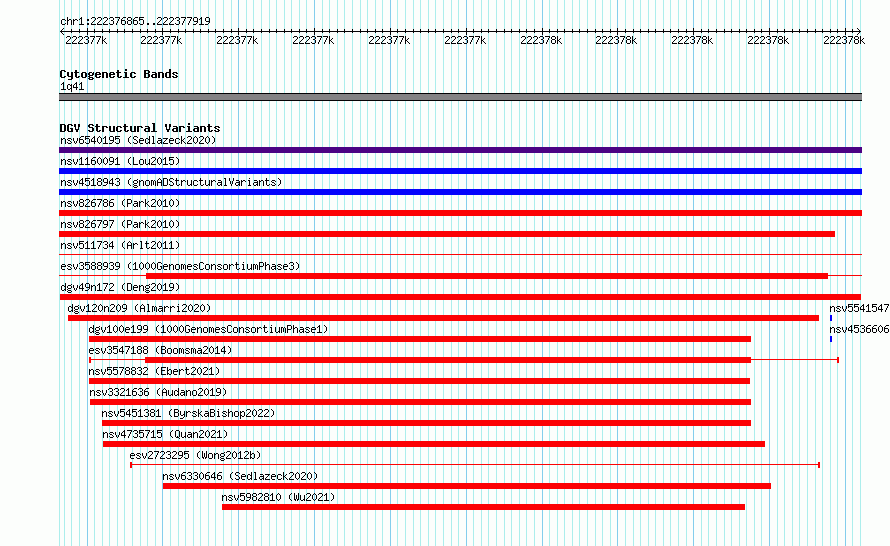Screen dimensions: 890x546
Task: Open dgv100e199 (1000GenomesConsortiumPhase1) label
Action: [x=208, y=329]
